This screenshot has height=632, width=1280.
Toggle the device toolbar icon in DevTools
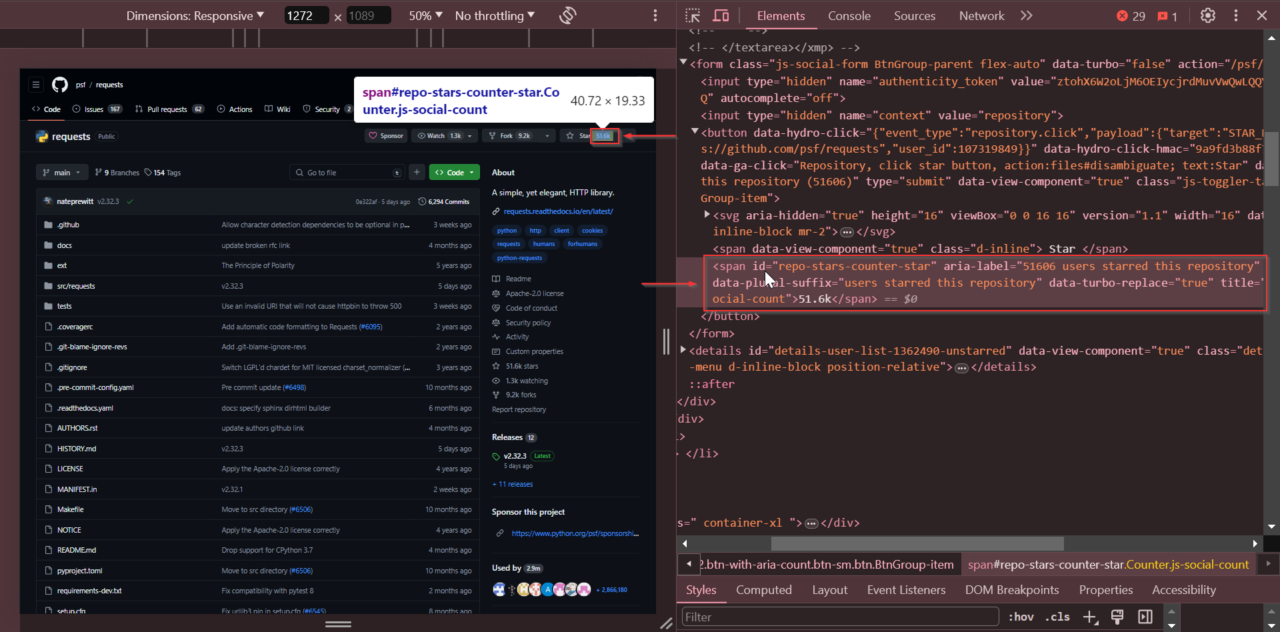[x=720, y=16]
